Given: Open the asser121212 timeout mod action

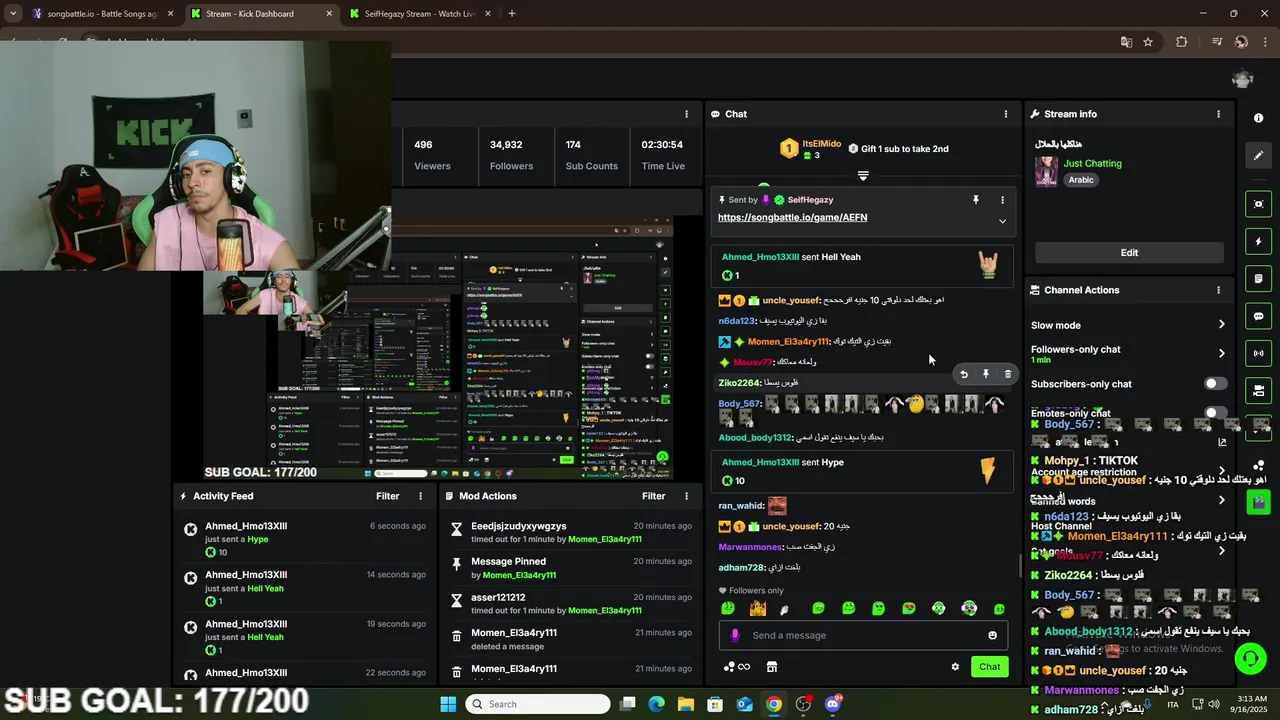Looking at the screenshot, I should [570, 604].
